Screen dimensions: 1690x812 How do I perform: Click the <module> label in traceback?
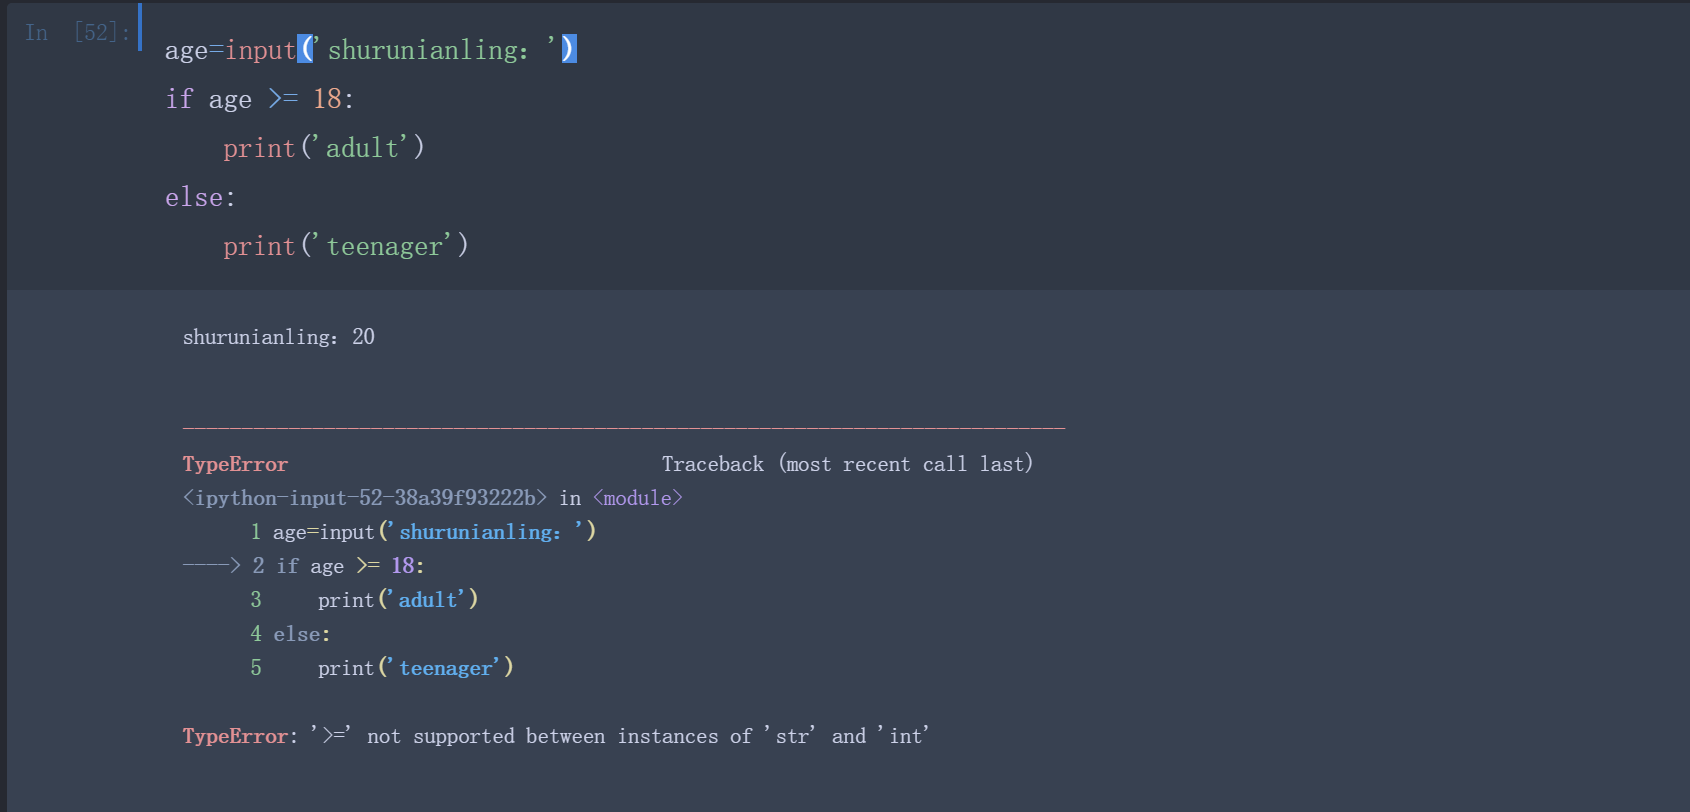pyautogui.click(x=638, y=498)
